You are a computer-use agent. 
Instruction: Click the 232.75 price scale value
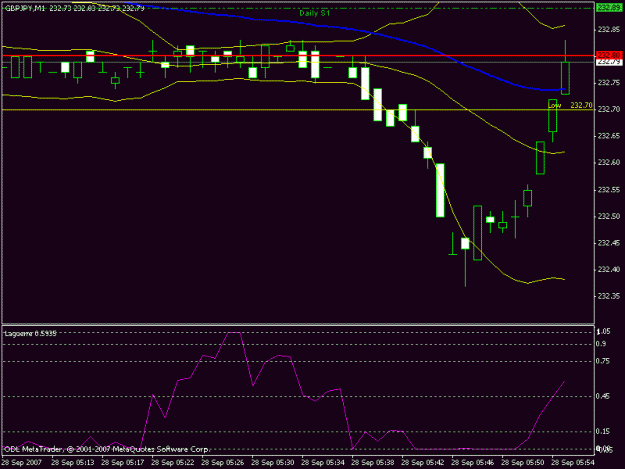click(609, 82)
